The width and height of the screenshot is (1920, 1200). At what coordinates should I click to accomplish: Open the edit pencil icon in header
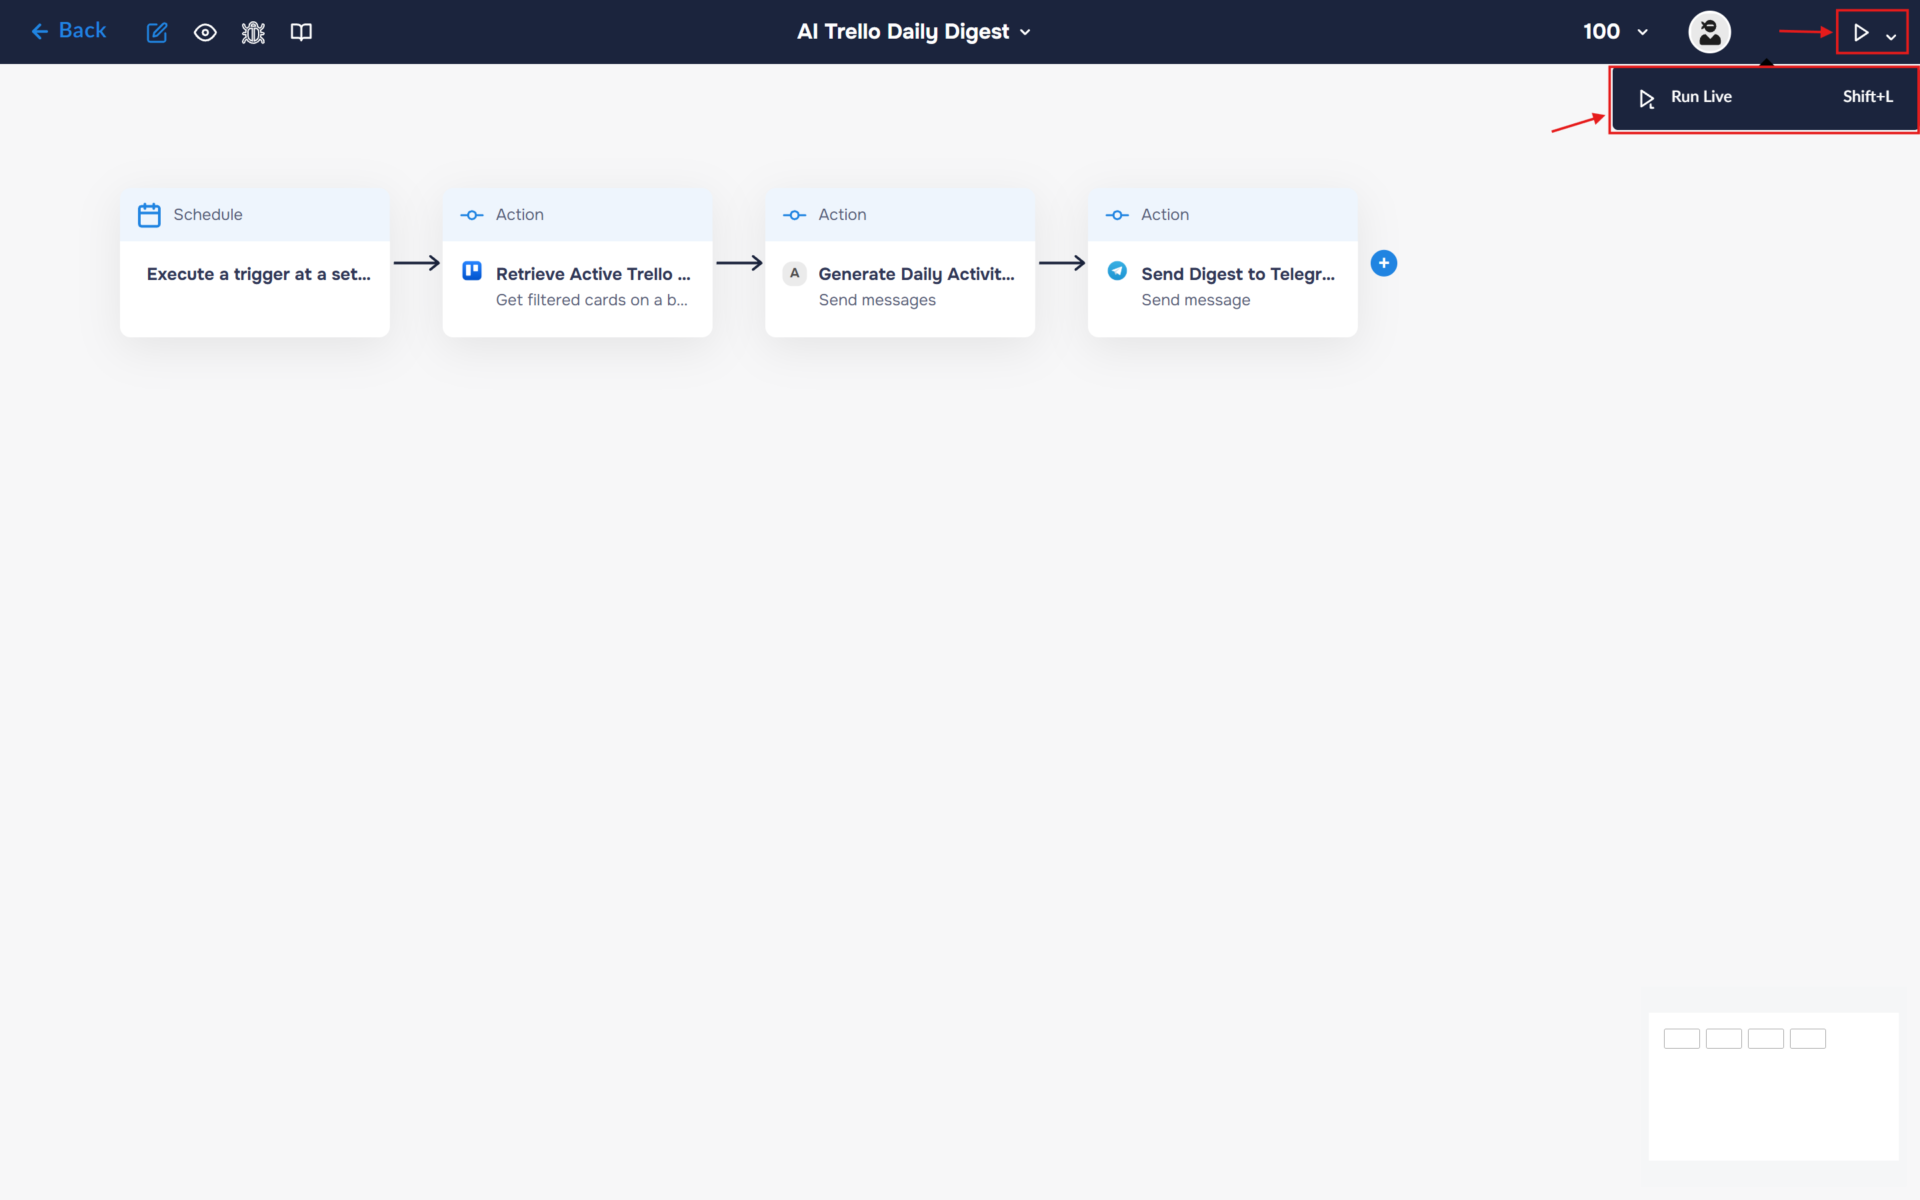coord(157,32)
